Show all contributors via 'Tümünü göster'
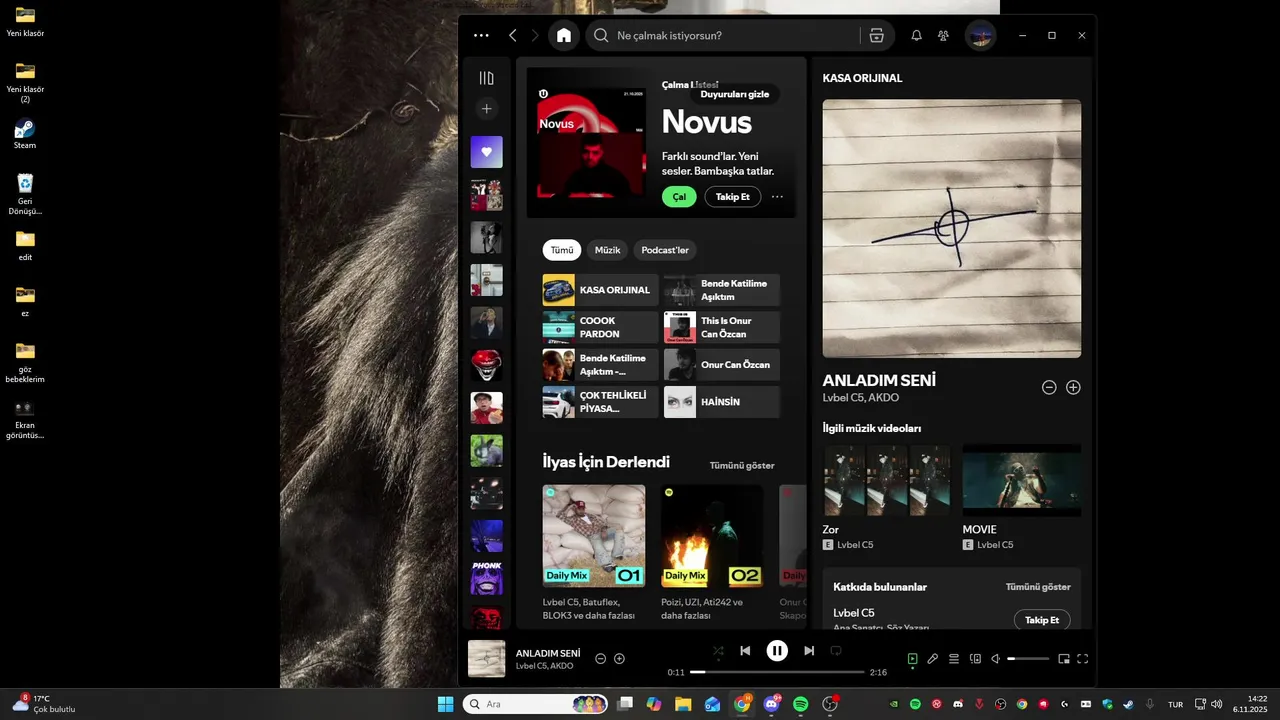 coord(1038,587)
